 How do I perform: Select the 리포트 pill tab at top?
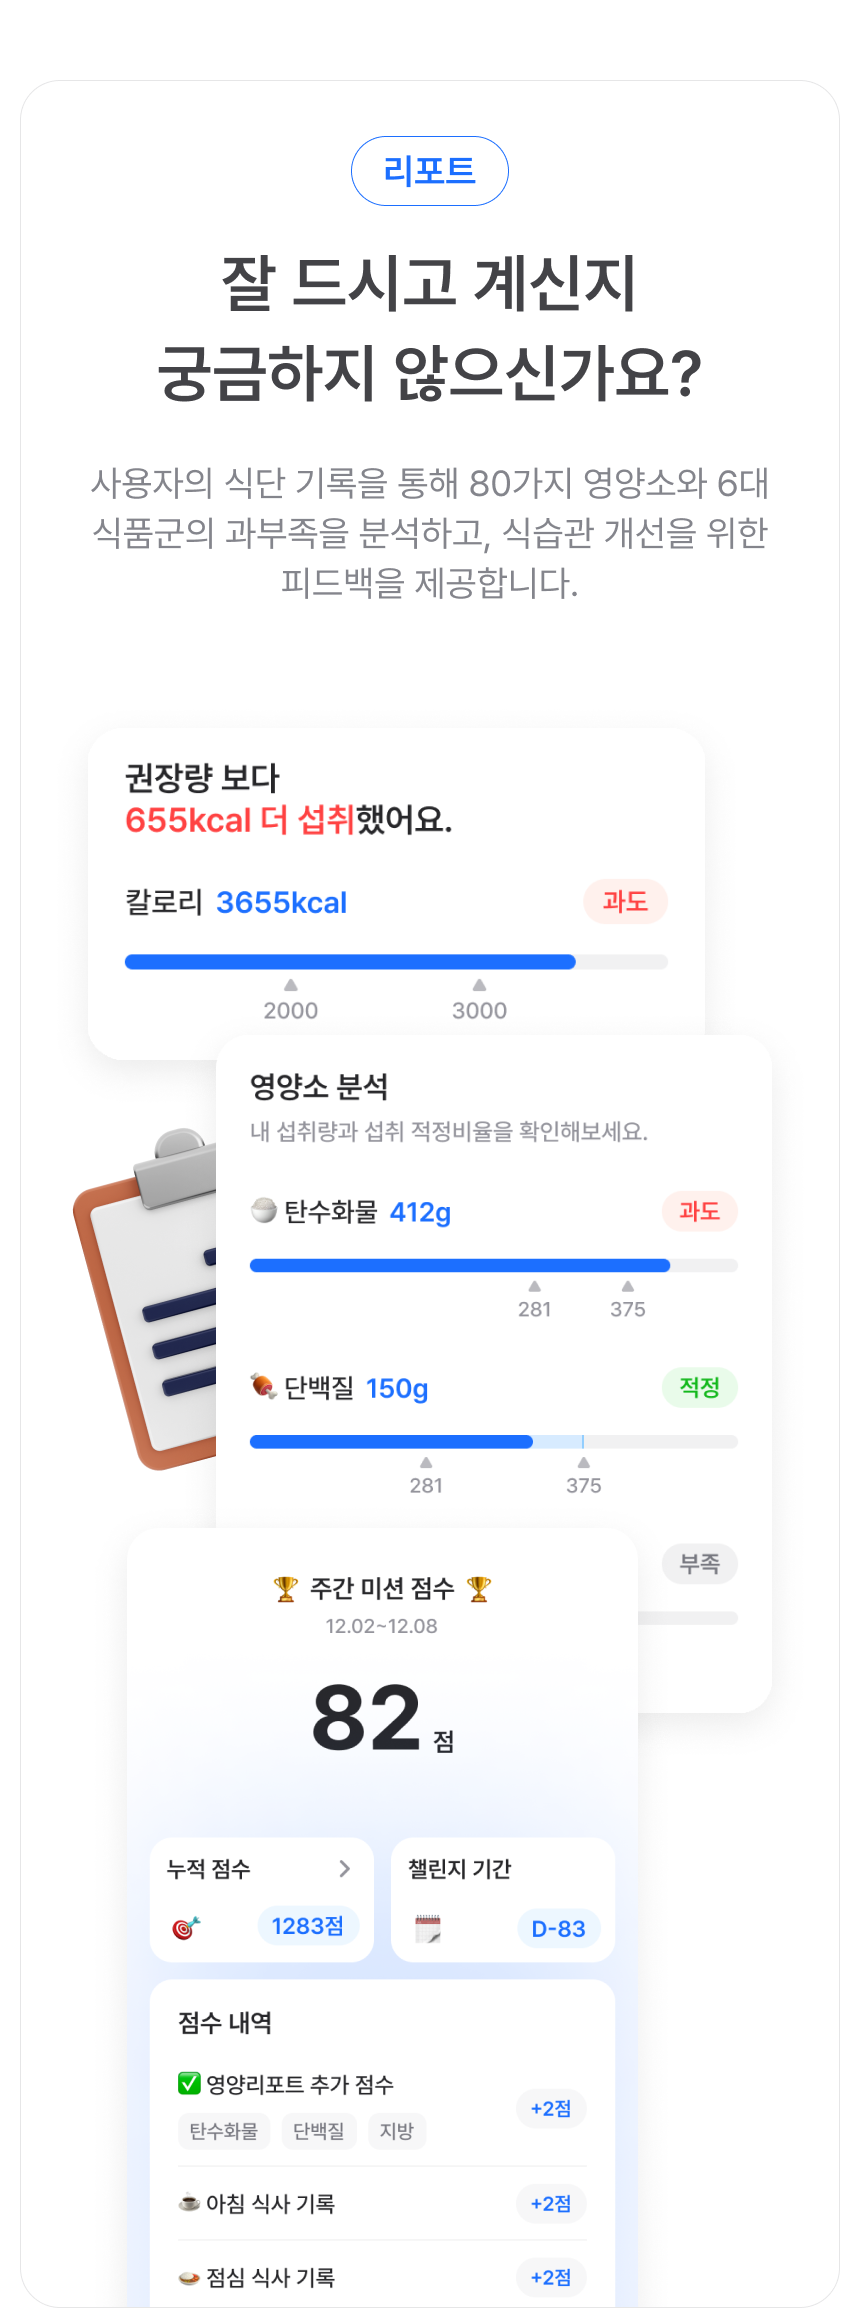coord(430,171)
